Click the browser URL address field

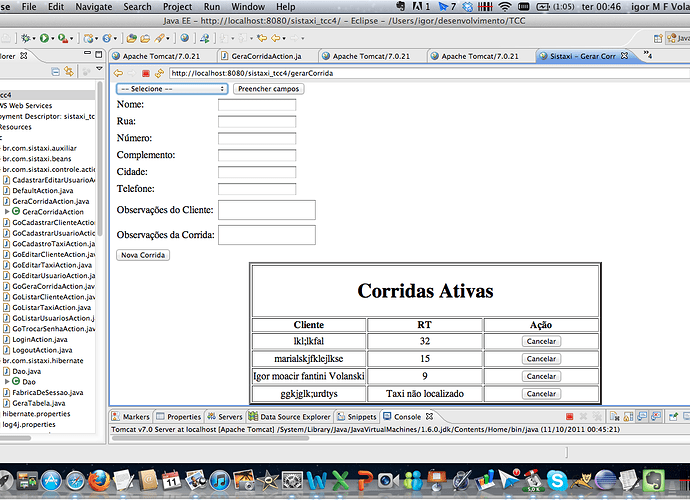point(429,73)
